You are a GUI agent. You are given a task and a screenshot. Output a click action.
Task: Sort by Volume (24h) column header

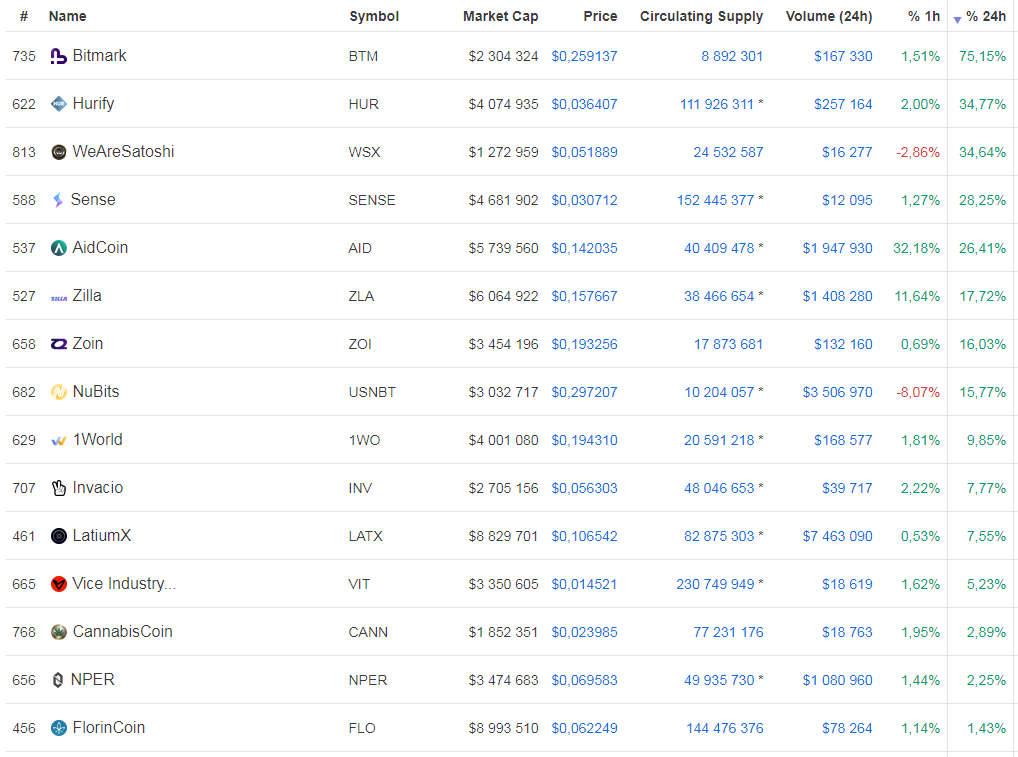click(x=828, y=16)
